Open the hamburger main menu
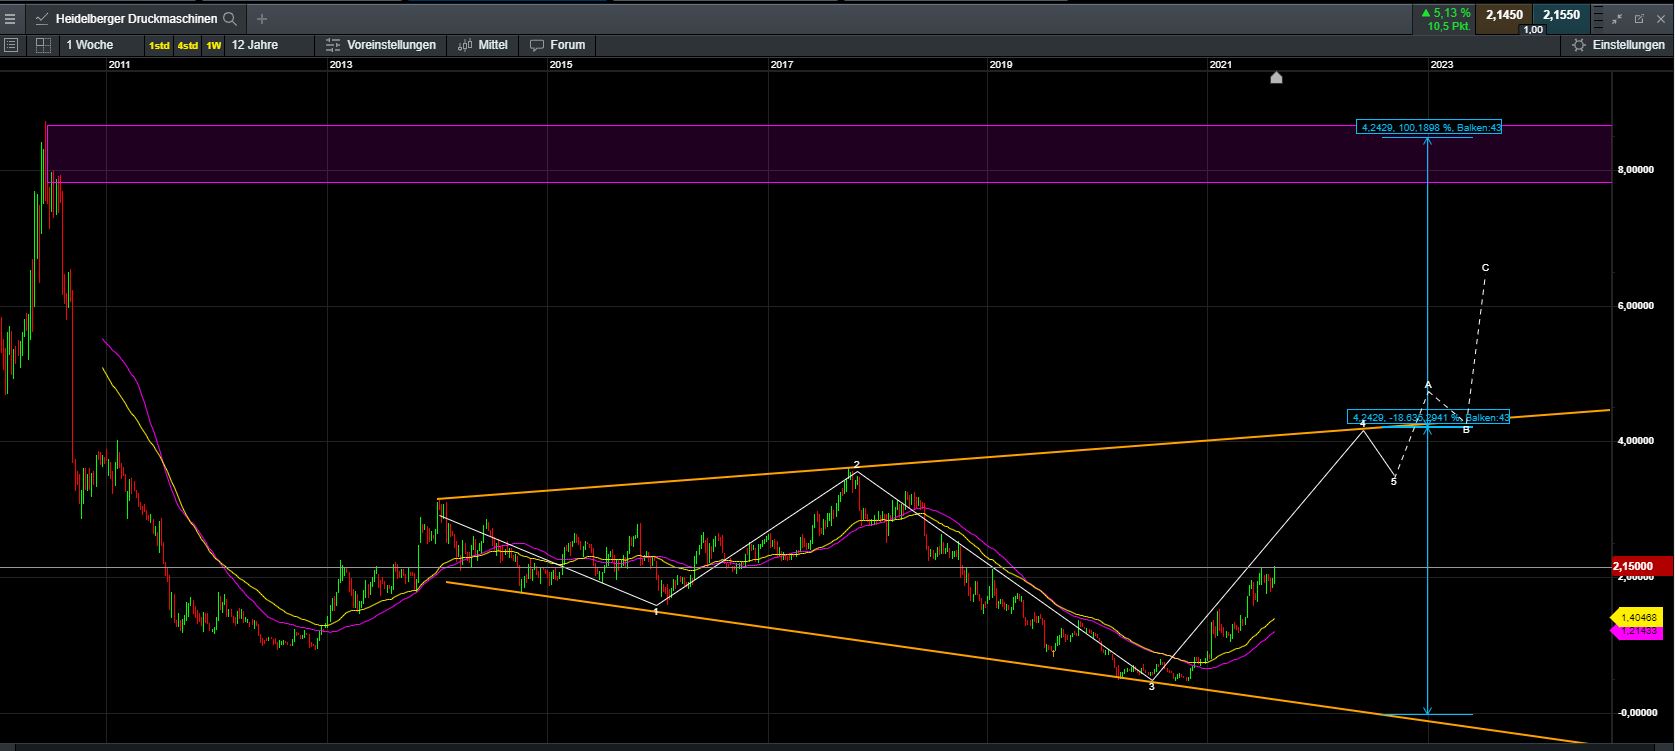 (10, 18)
